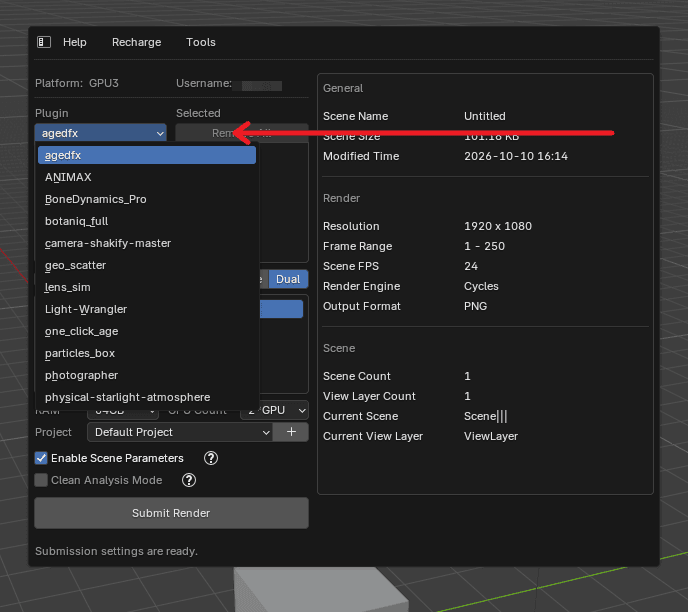Choose ANIMAX from the plugin list
Image resolution: width=688 pixels, height=612 pixels.
click(147, 177)
